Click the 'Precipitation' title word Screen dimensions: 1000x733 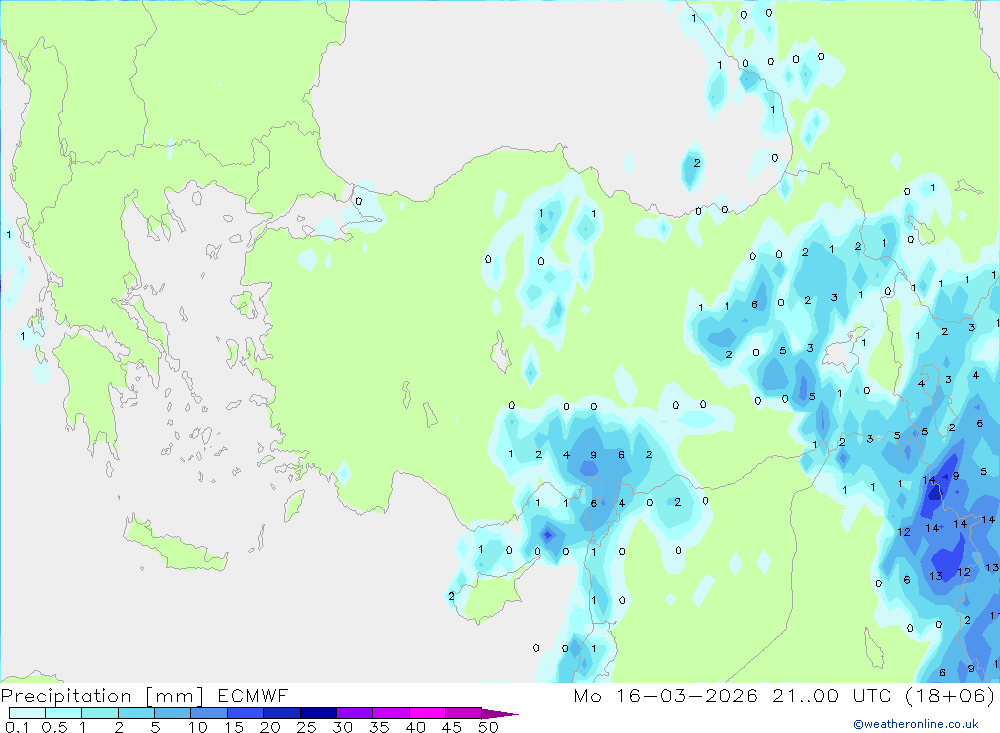[66, 696]
